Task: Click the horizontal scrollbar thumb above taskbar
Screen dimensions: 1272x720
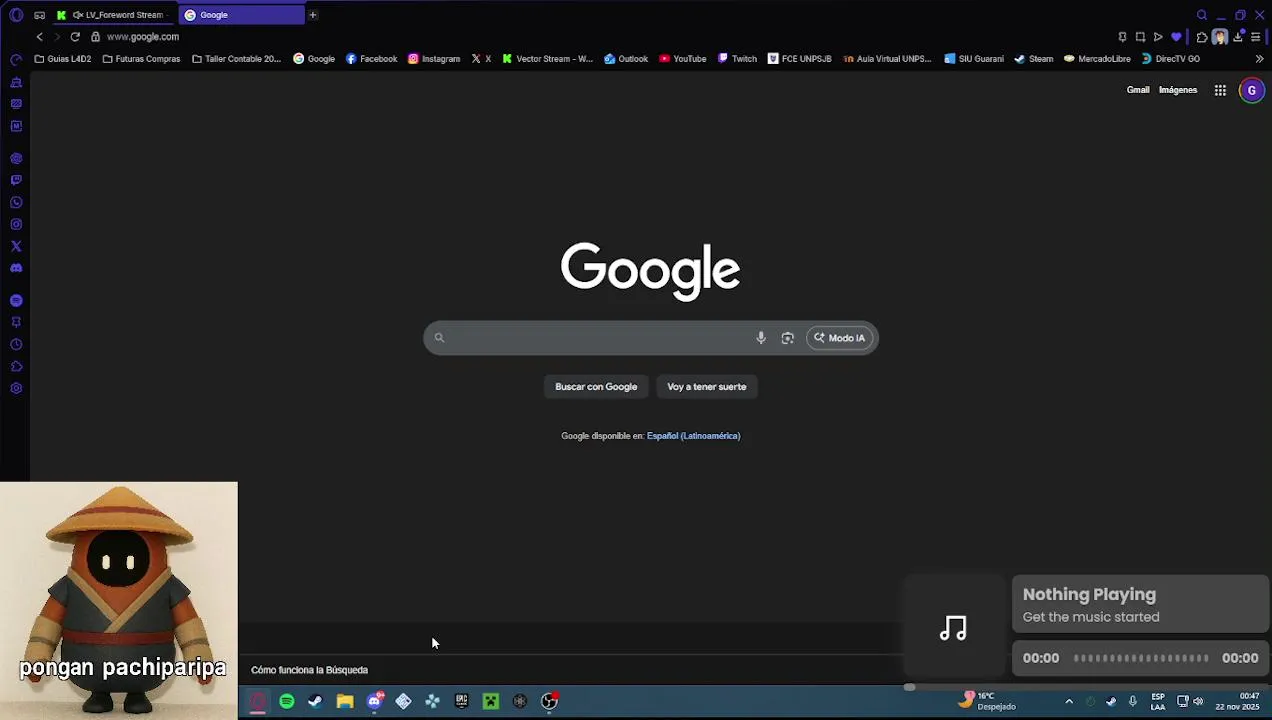Action: pos(909,687)
